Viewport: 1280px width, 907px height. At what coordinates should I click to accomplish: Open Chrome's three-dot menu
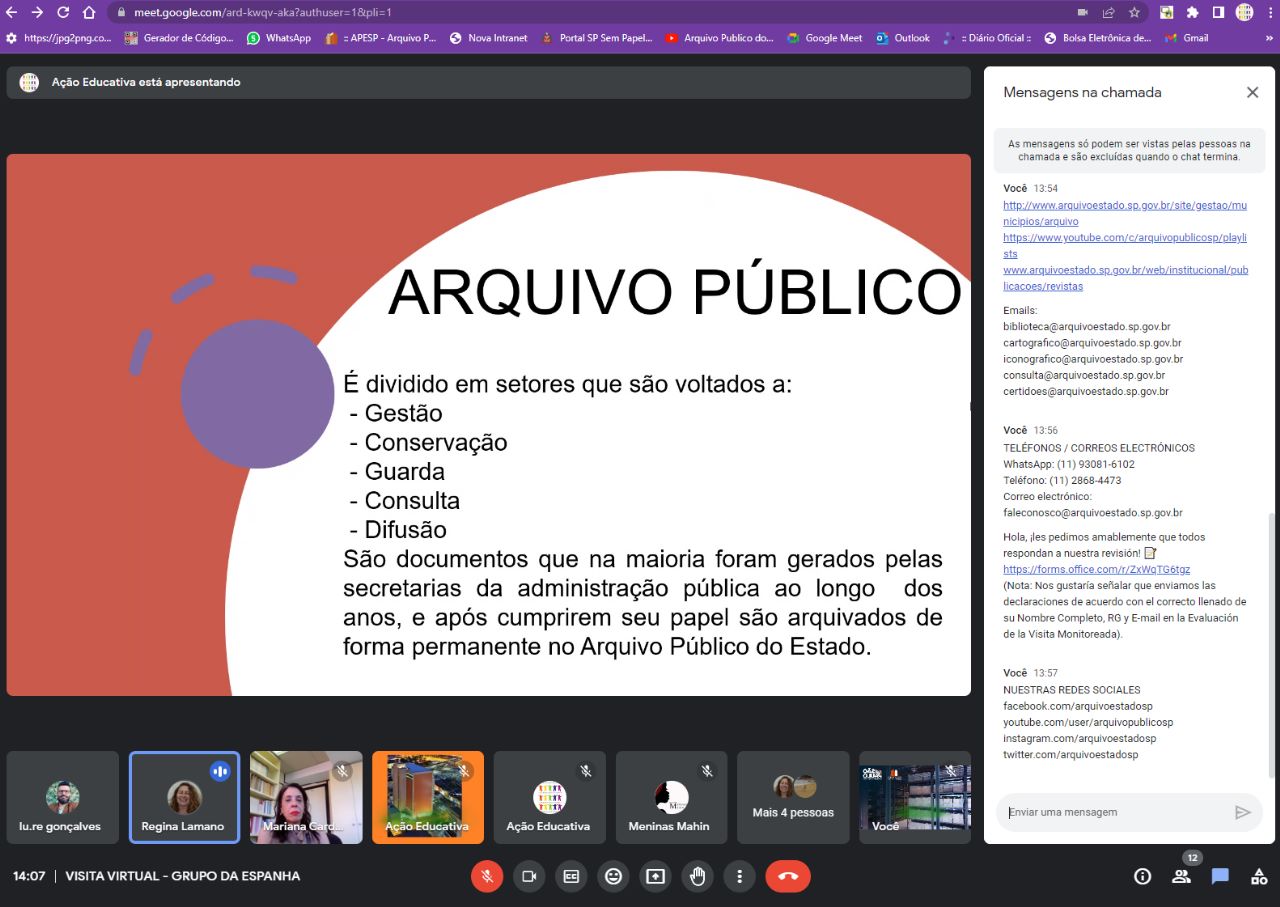(x=1268, y=13)
